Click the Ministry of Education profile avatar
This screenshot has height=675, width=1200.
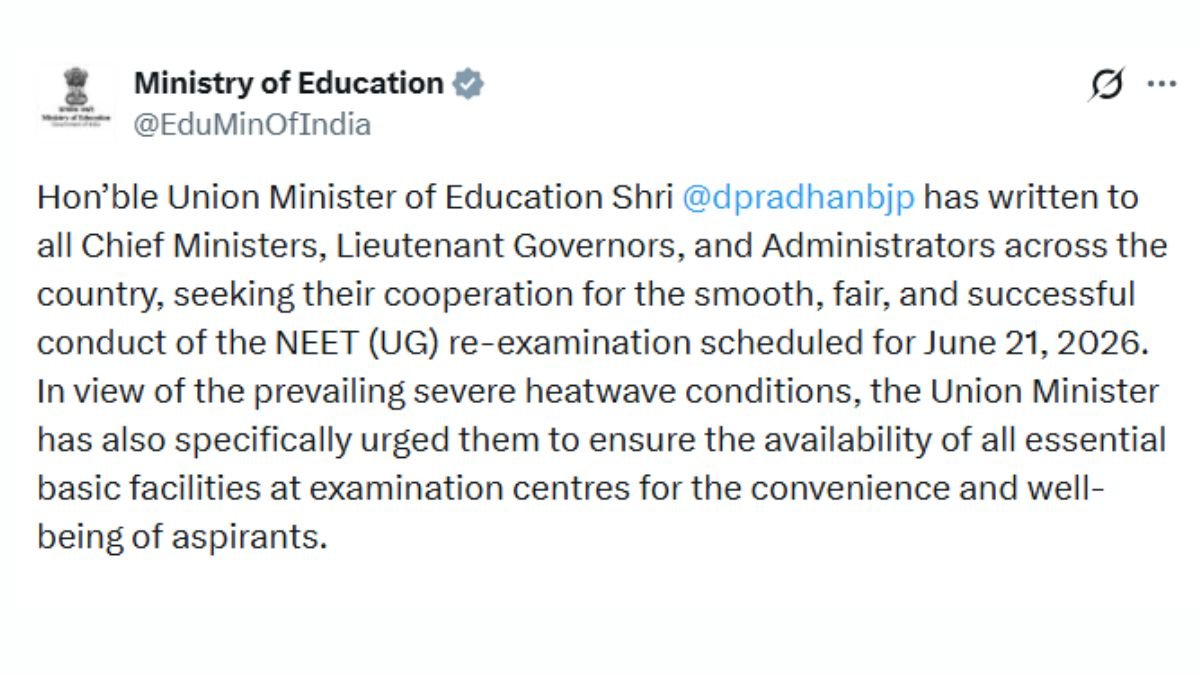[76, 97]
